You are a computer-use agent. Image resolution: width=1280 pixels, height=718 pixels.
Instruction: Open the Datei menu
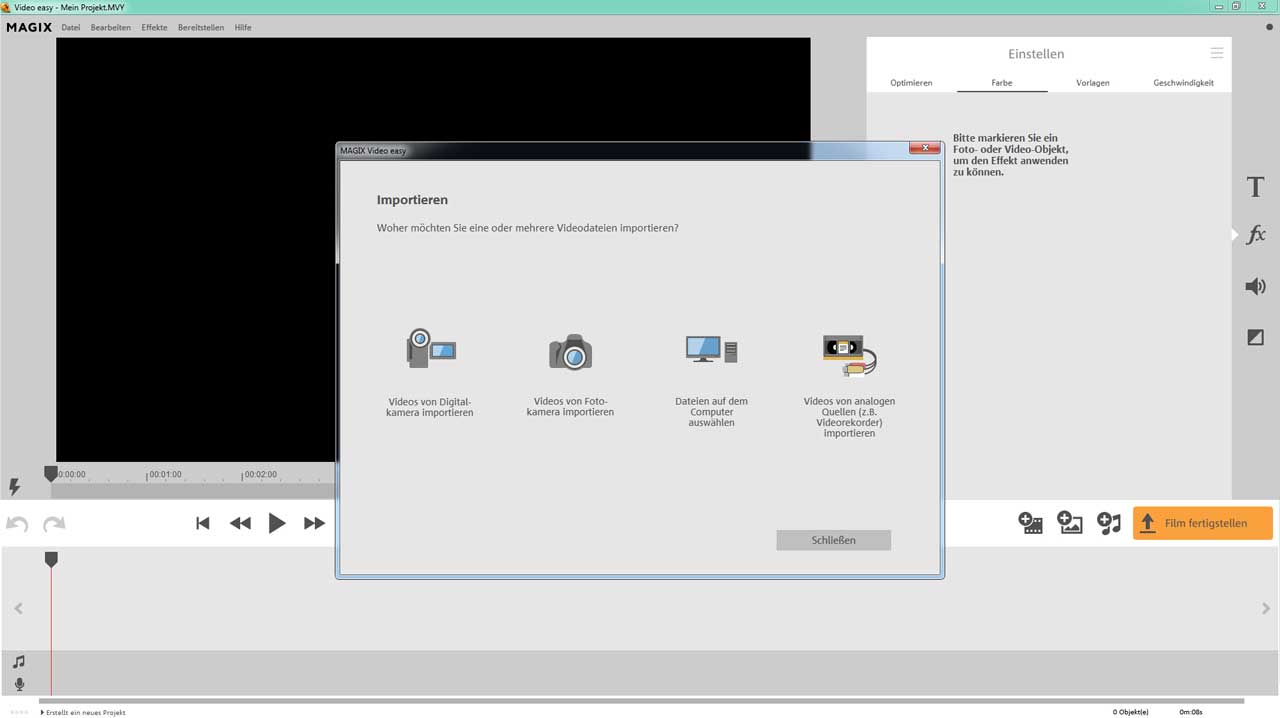pos(70,28)
